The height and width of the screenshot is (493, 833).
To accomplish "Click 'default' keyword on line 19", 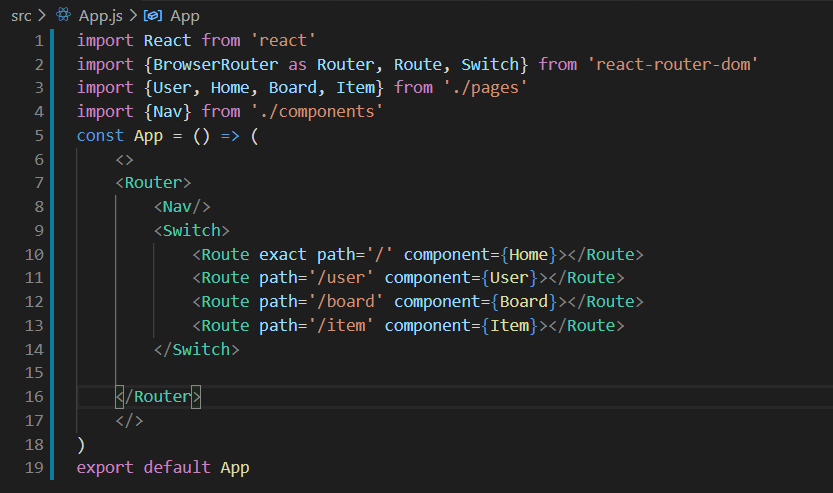I will [x=177, y=468].
